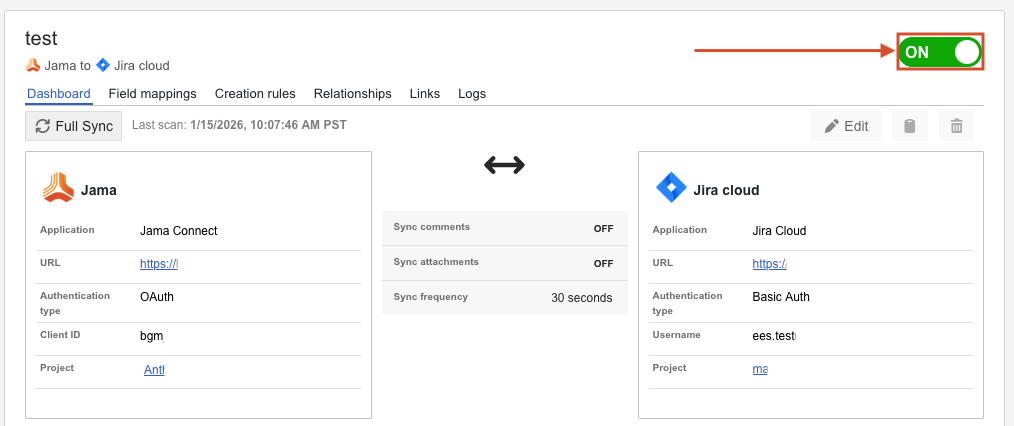Screen dimensions: 1014x426
Task: Click the bidirectional sync arrow icon
Action: click(x=504, y=165)
